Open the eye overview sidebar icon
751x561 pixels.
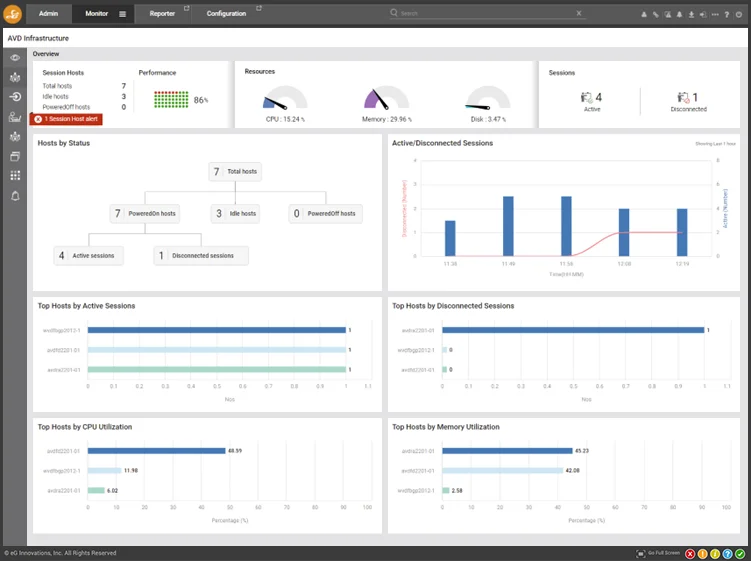pyautogui.click(x=15, y=57)
